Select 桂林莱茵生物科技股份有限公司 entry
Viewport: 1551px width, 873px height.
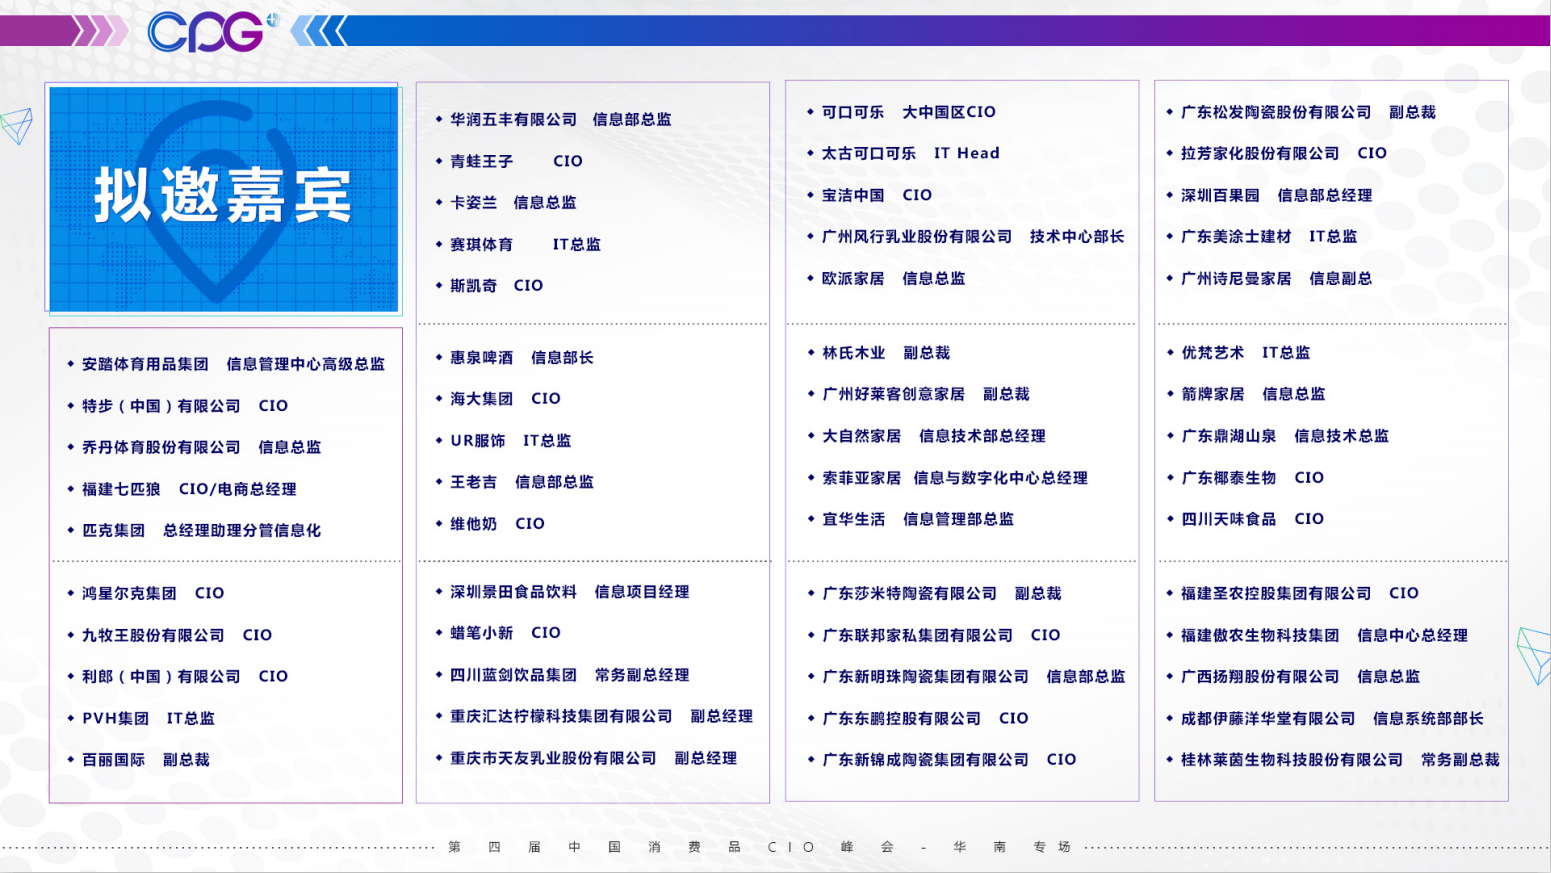pyautogui.click(x=1340, y=760)
